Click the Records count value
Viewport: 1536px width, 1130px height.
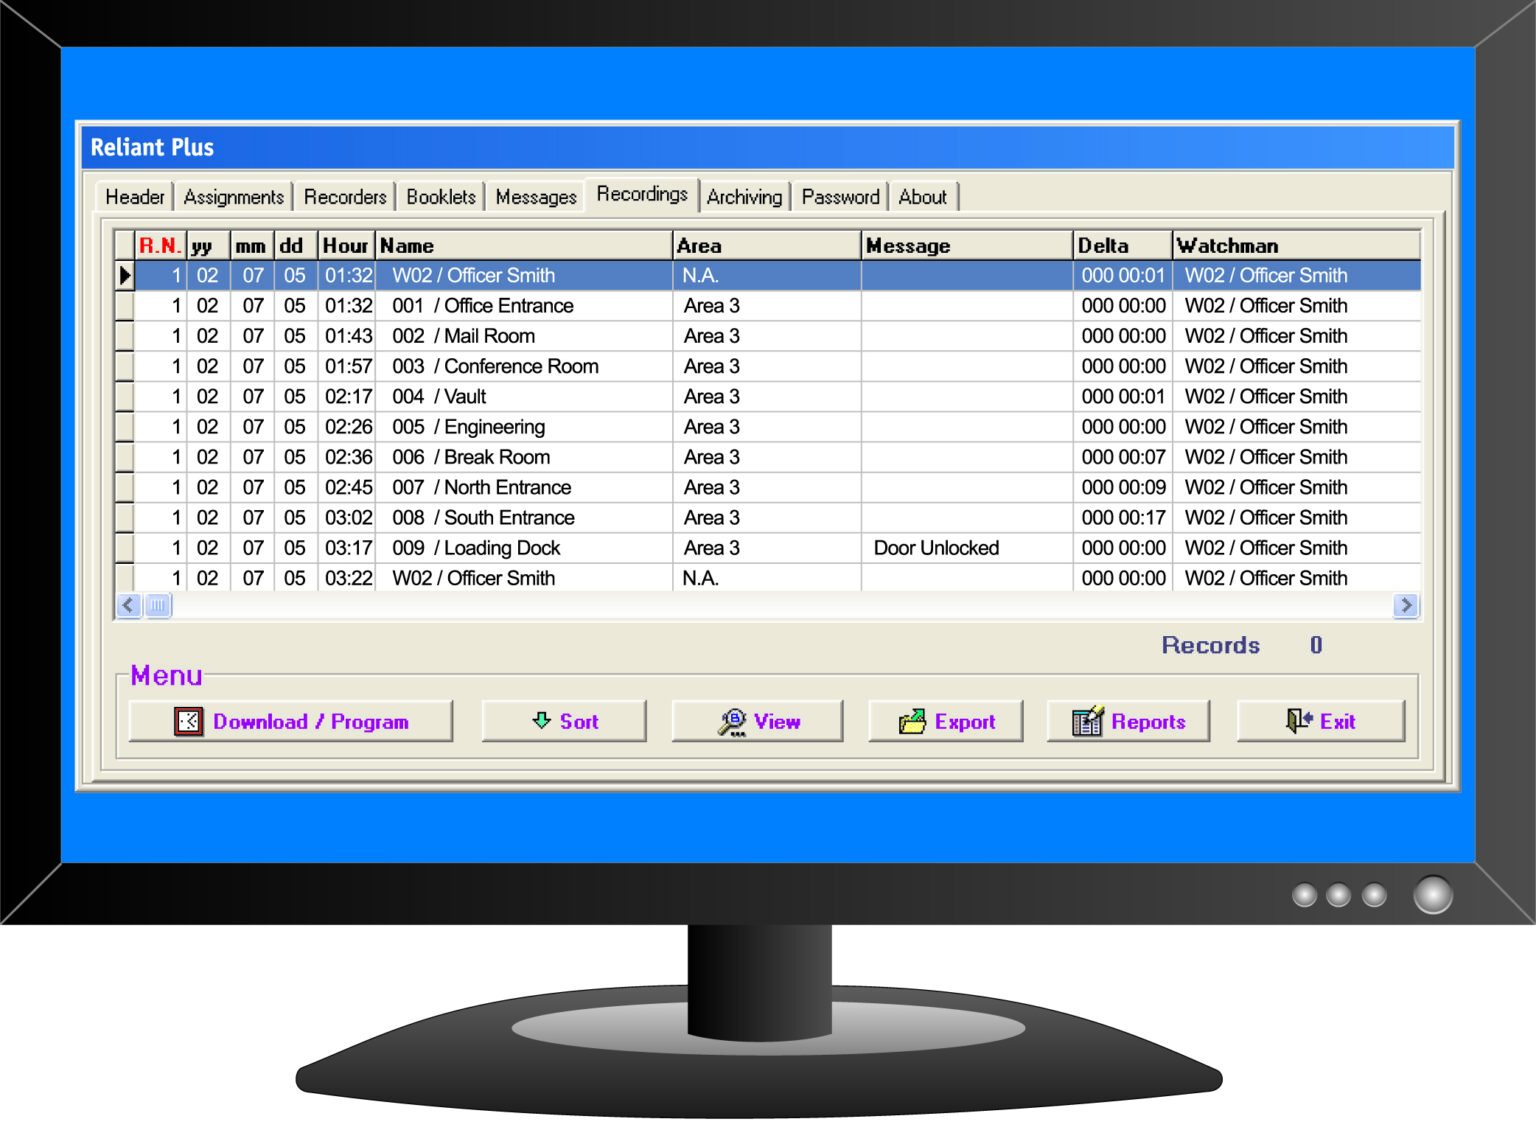tap(1316, 645)
